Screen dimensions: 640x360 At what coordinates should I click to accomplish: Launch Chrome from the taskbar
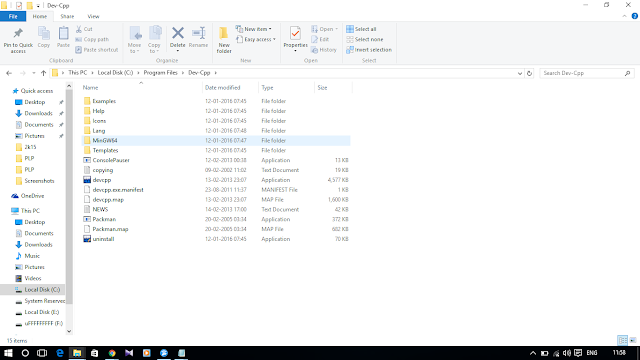[x=112, y=353]
